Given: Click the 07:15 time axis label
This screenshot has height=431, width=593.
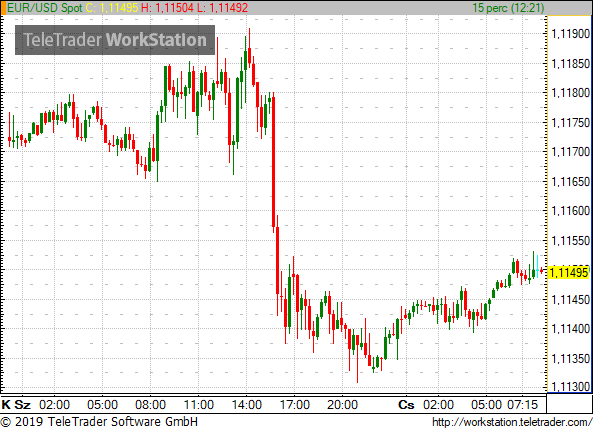Looking at the screenshot, I should [x=522, y=405].
